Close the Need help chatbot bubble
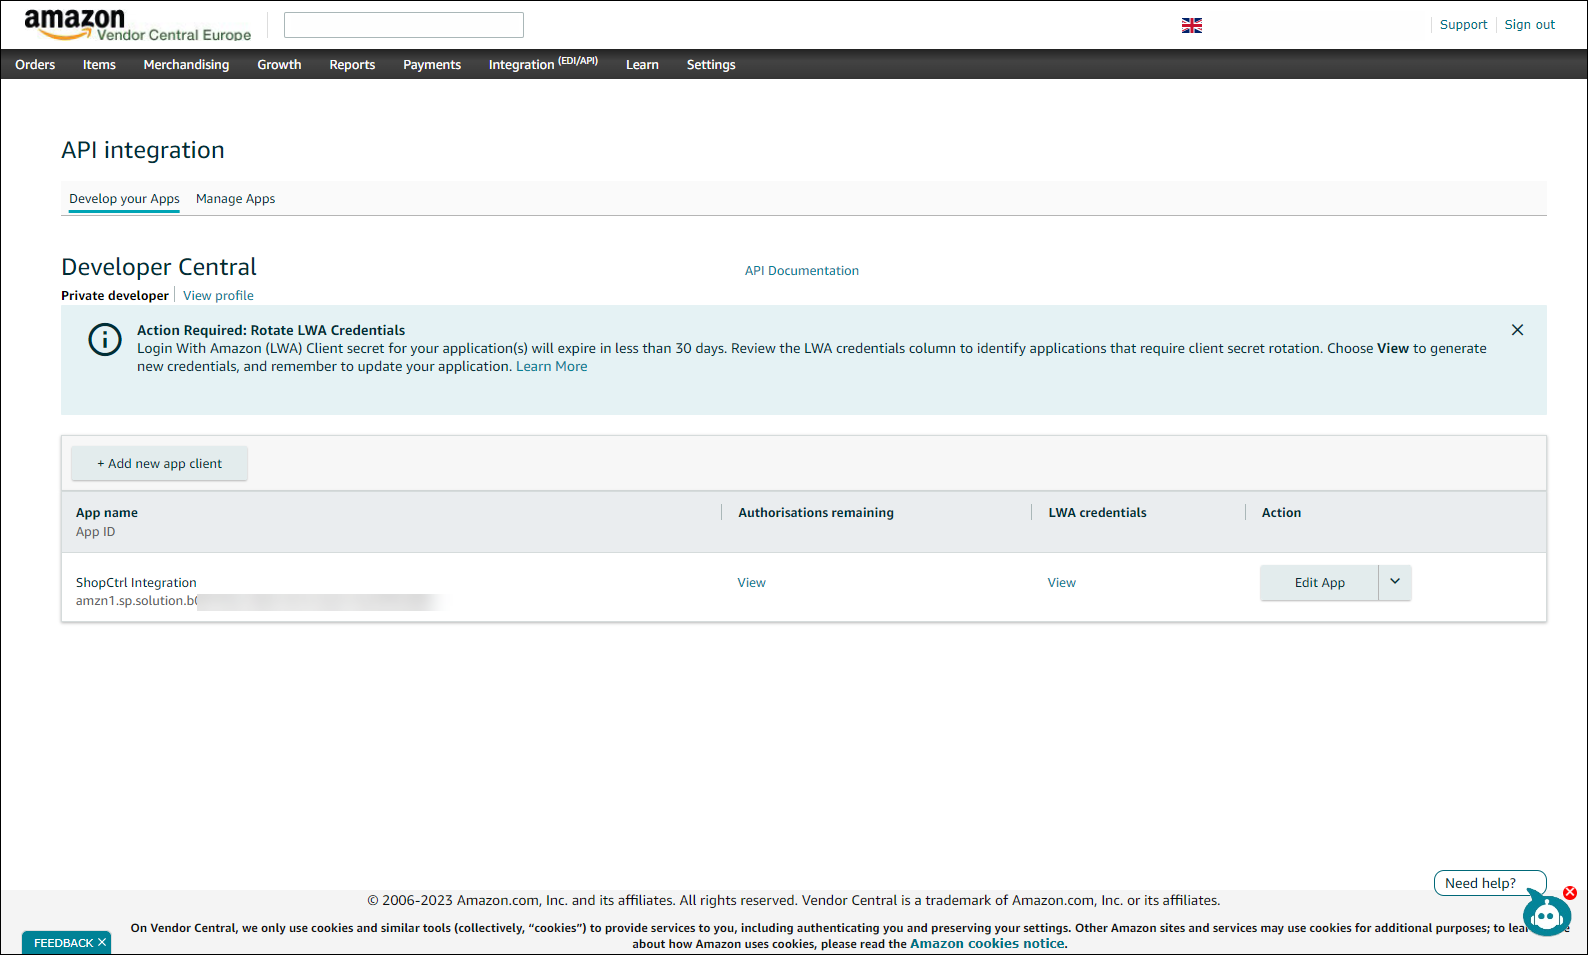 (1570, 893)
